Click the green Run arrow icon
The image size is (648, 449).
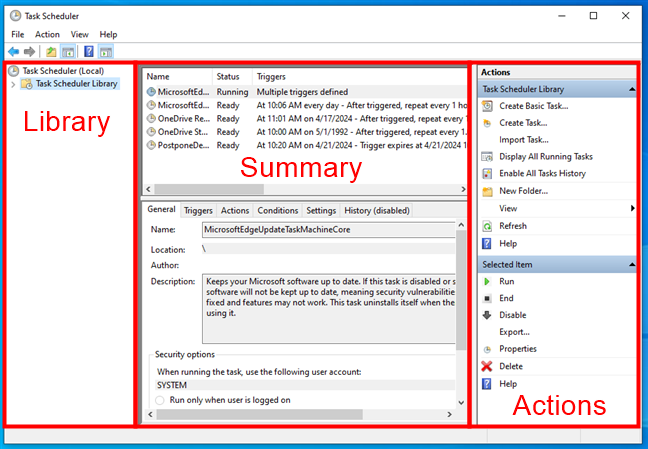tap(487, 282)
